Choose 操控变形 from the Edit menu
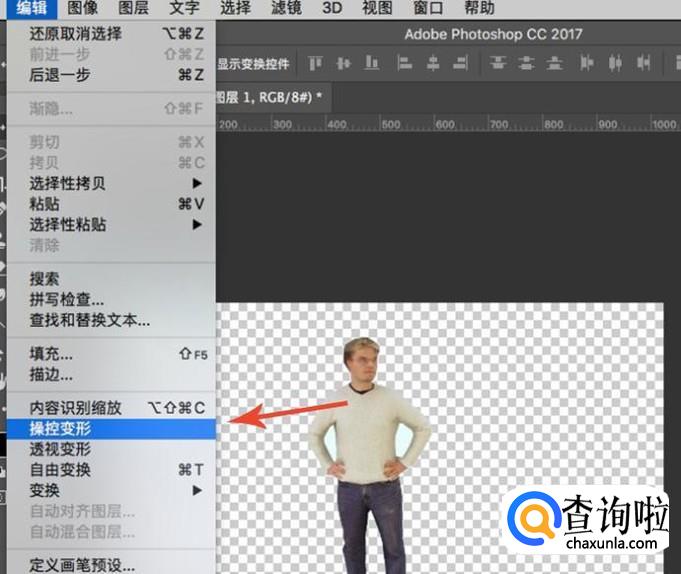 (60, 428)
